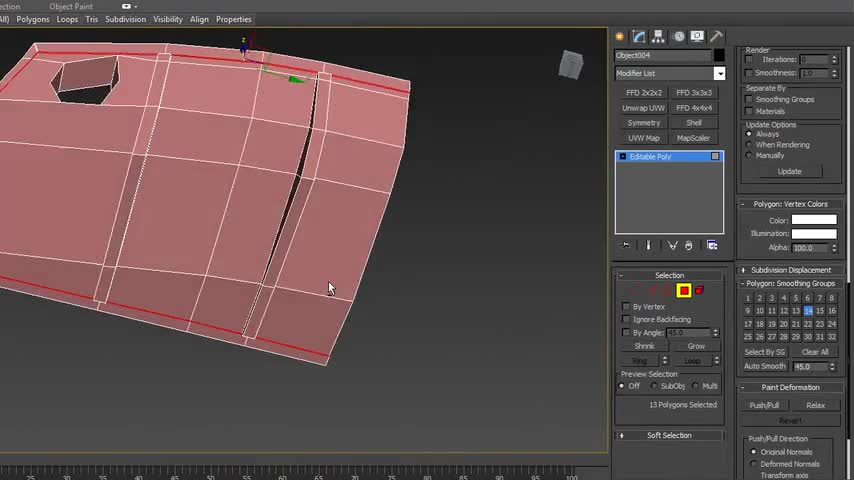Select the When Rendering radio option
The image size is (854, 480).
(x=750, y=145)
